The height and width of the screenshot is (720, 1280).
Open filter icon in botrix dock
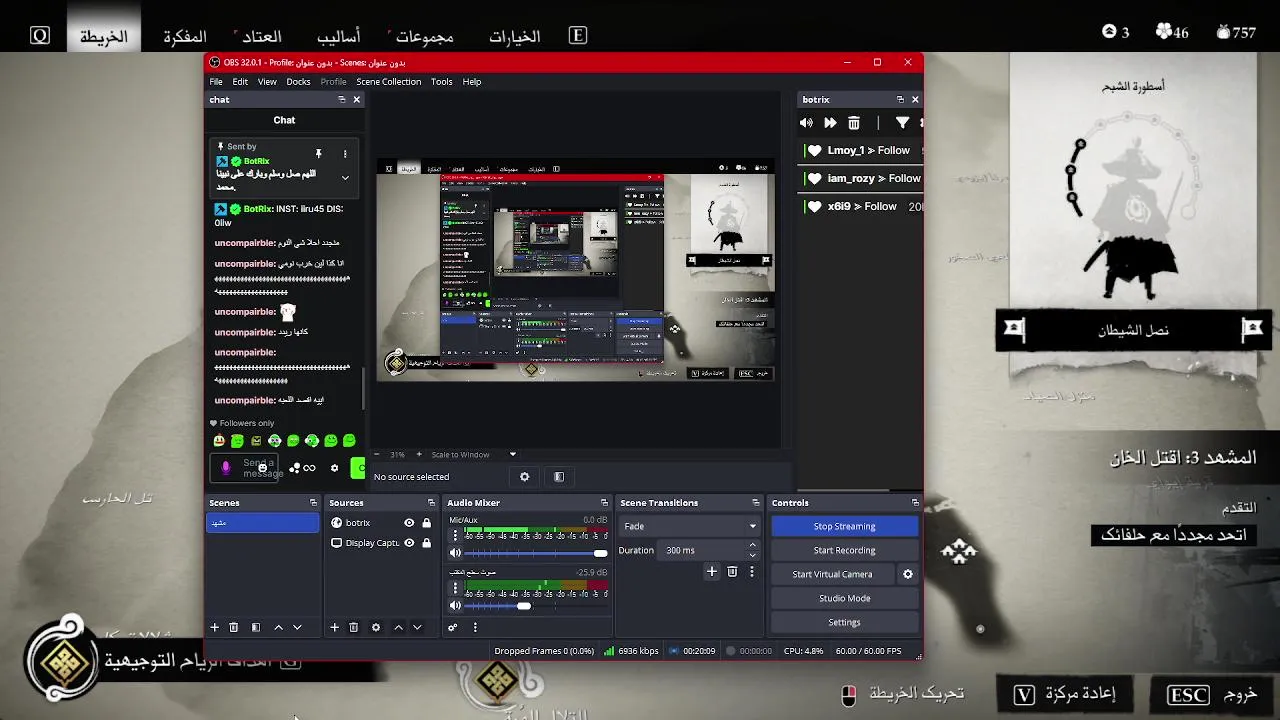click(x=902, y=123)
